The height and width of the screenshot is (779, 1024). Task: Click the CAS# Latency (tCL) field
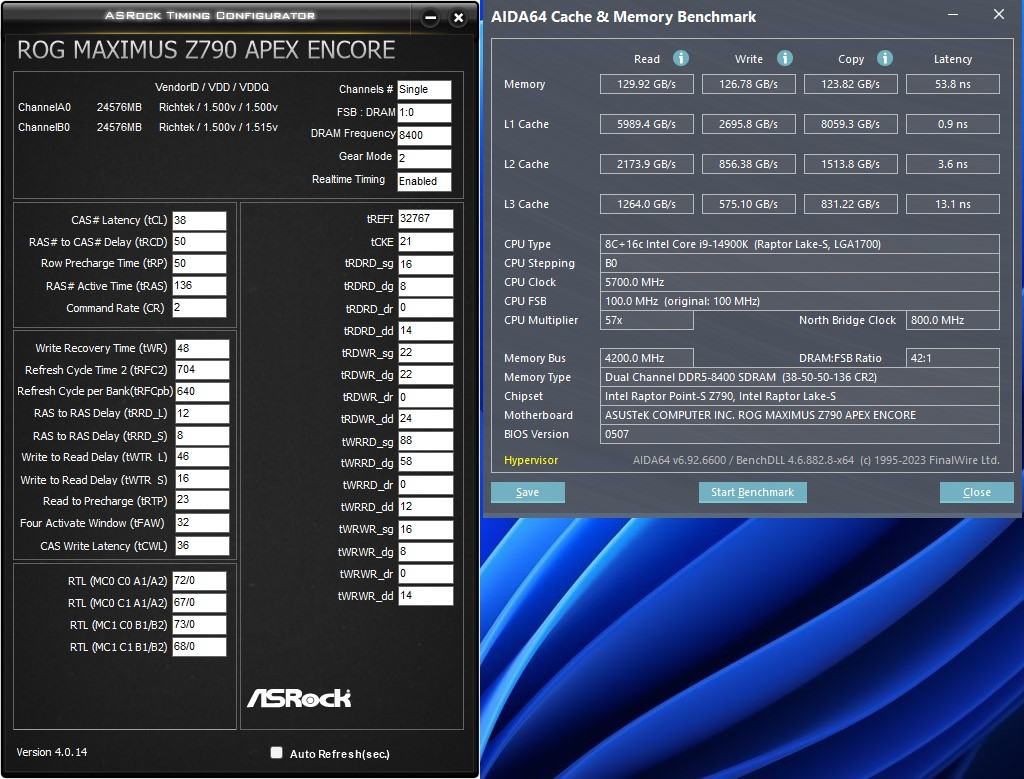point(199,220)
